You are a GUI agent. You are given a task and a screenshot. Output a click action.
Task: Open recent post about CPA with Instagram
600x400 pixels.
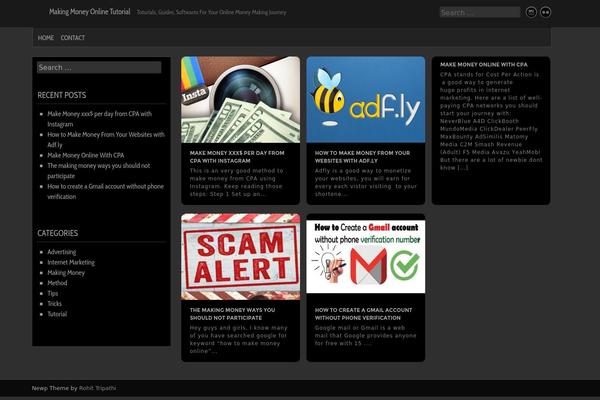pyautogui.click(x=99, y=119)
